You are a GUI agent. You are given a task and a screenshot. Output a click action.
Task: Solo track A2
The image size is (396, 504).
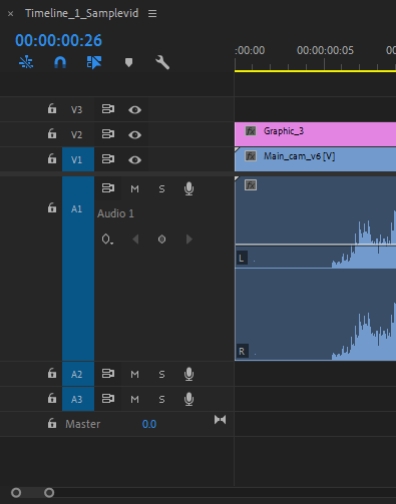[162, 374]
